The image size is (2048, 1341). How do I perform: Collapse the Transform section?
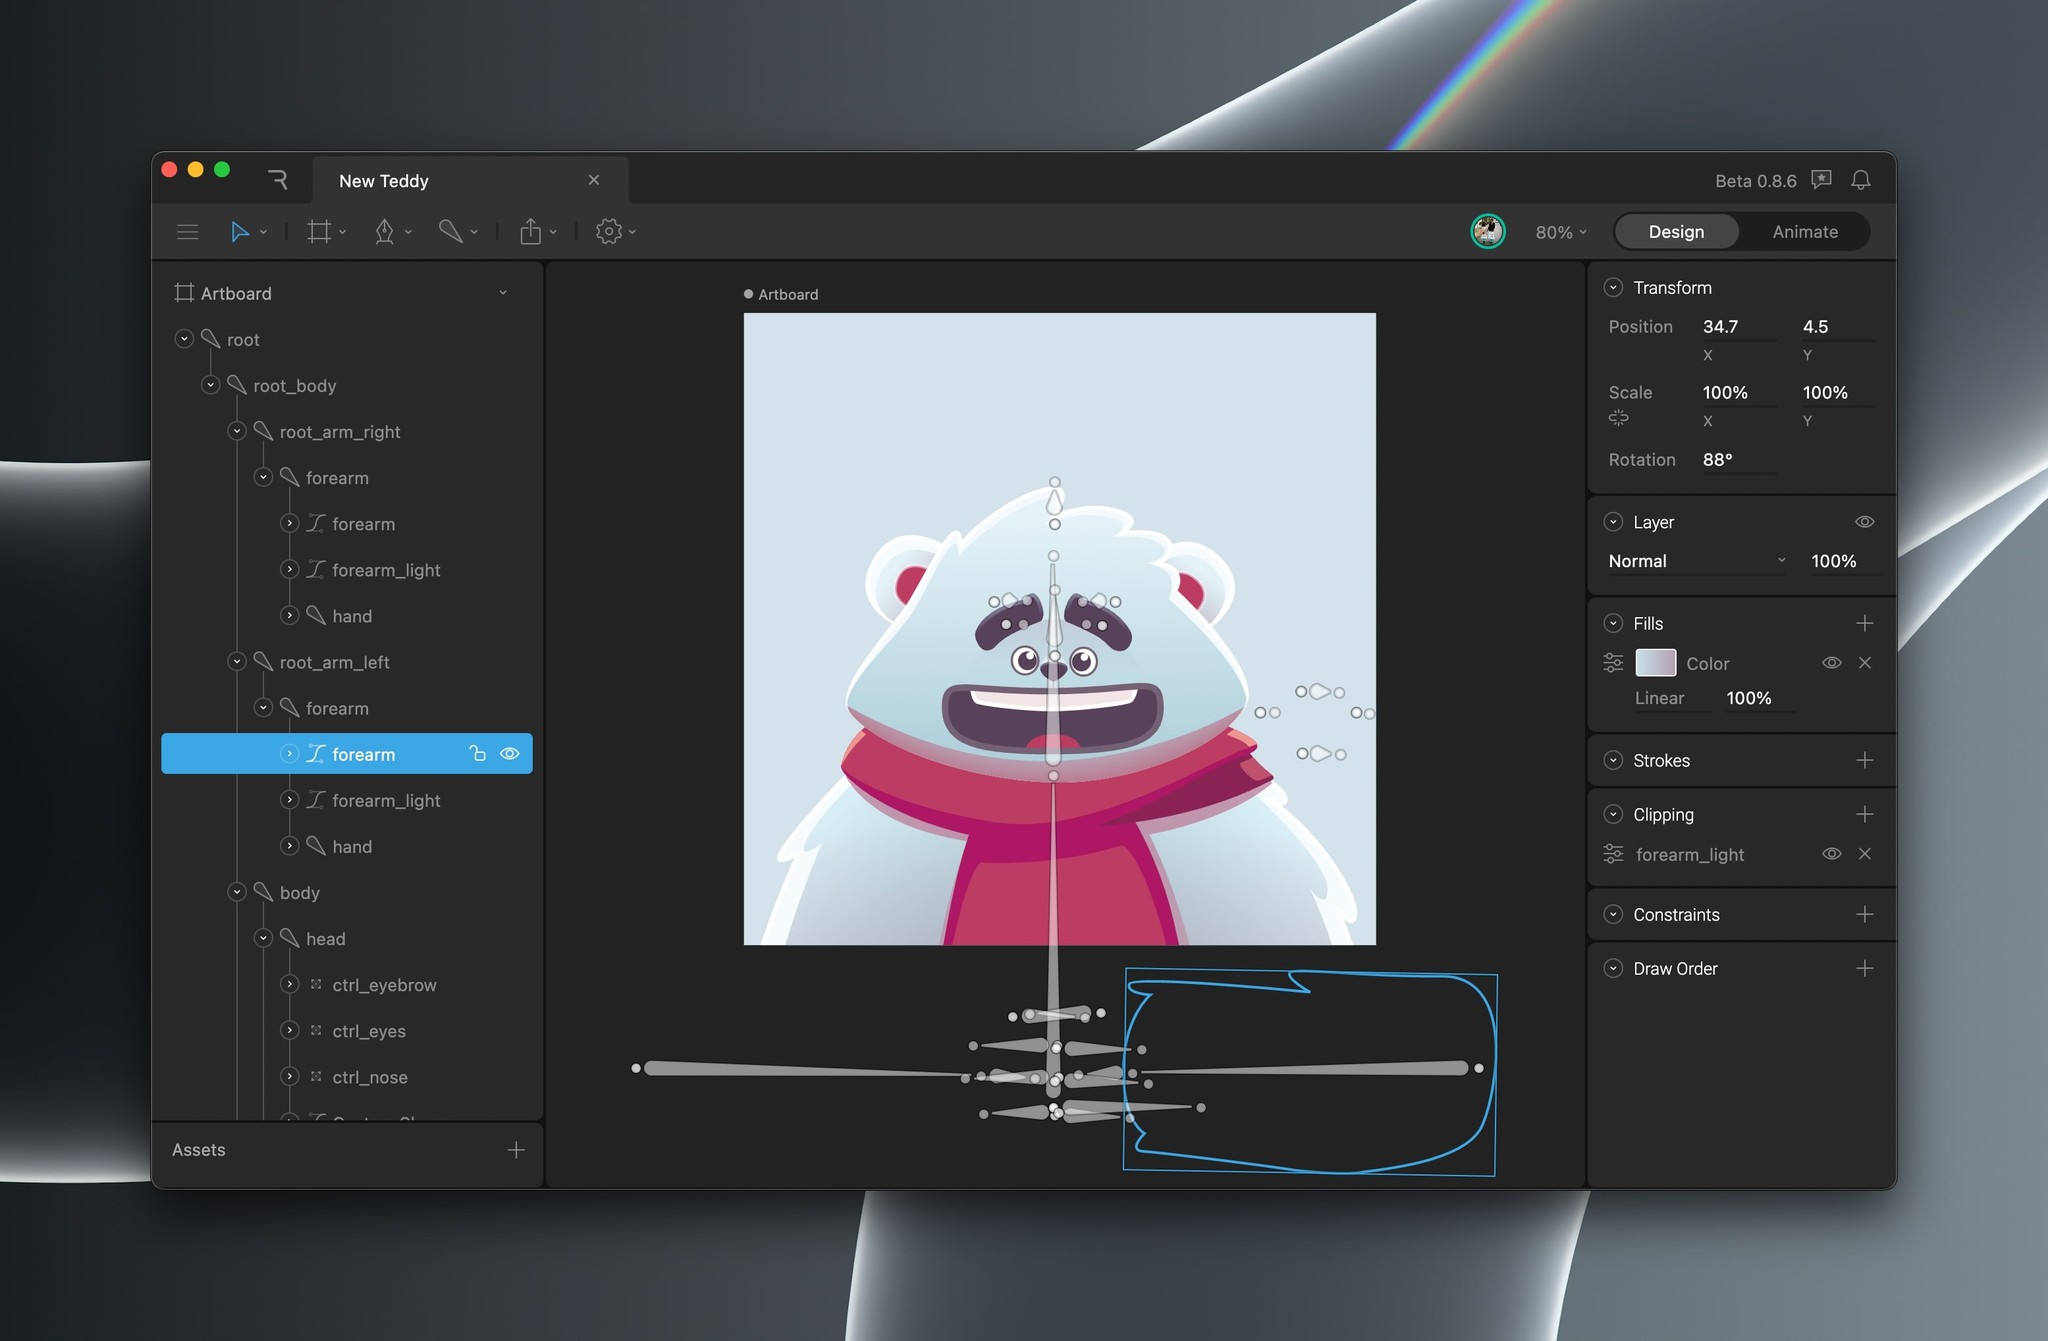point(1612,287)
